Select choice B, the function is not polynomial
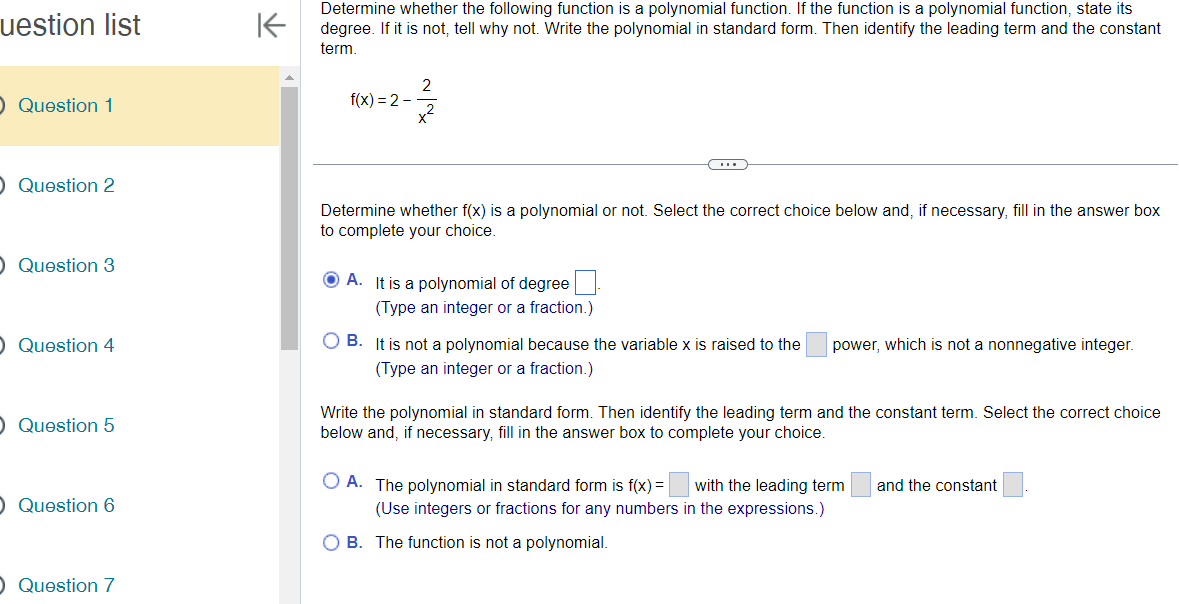Screen dimensions: 1179x604 tap(331, 542)
